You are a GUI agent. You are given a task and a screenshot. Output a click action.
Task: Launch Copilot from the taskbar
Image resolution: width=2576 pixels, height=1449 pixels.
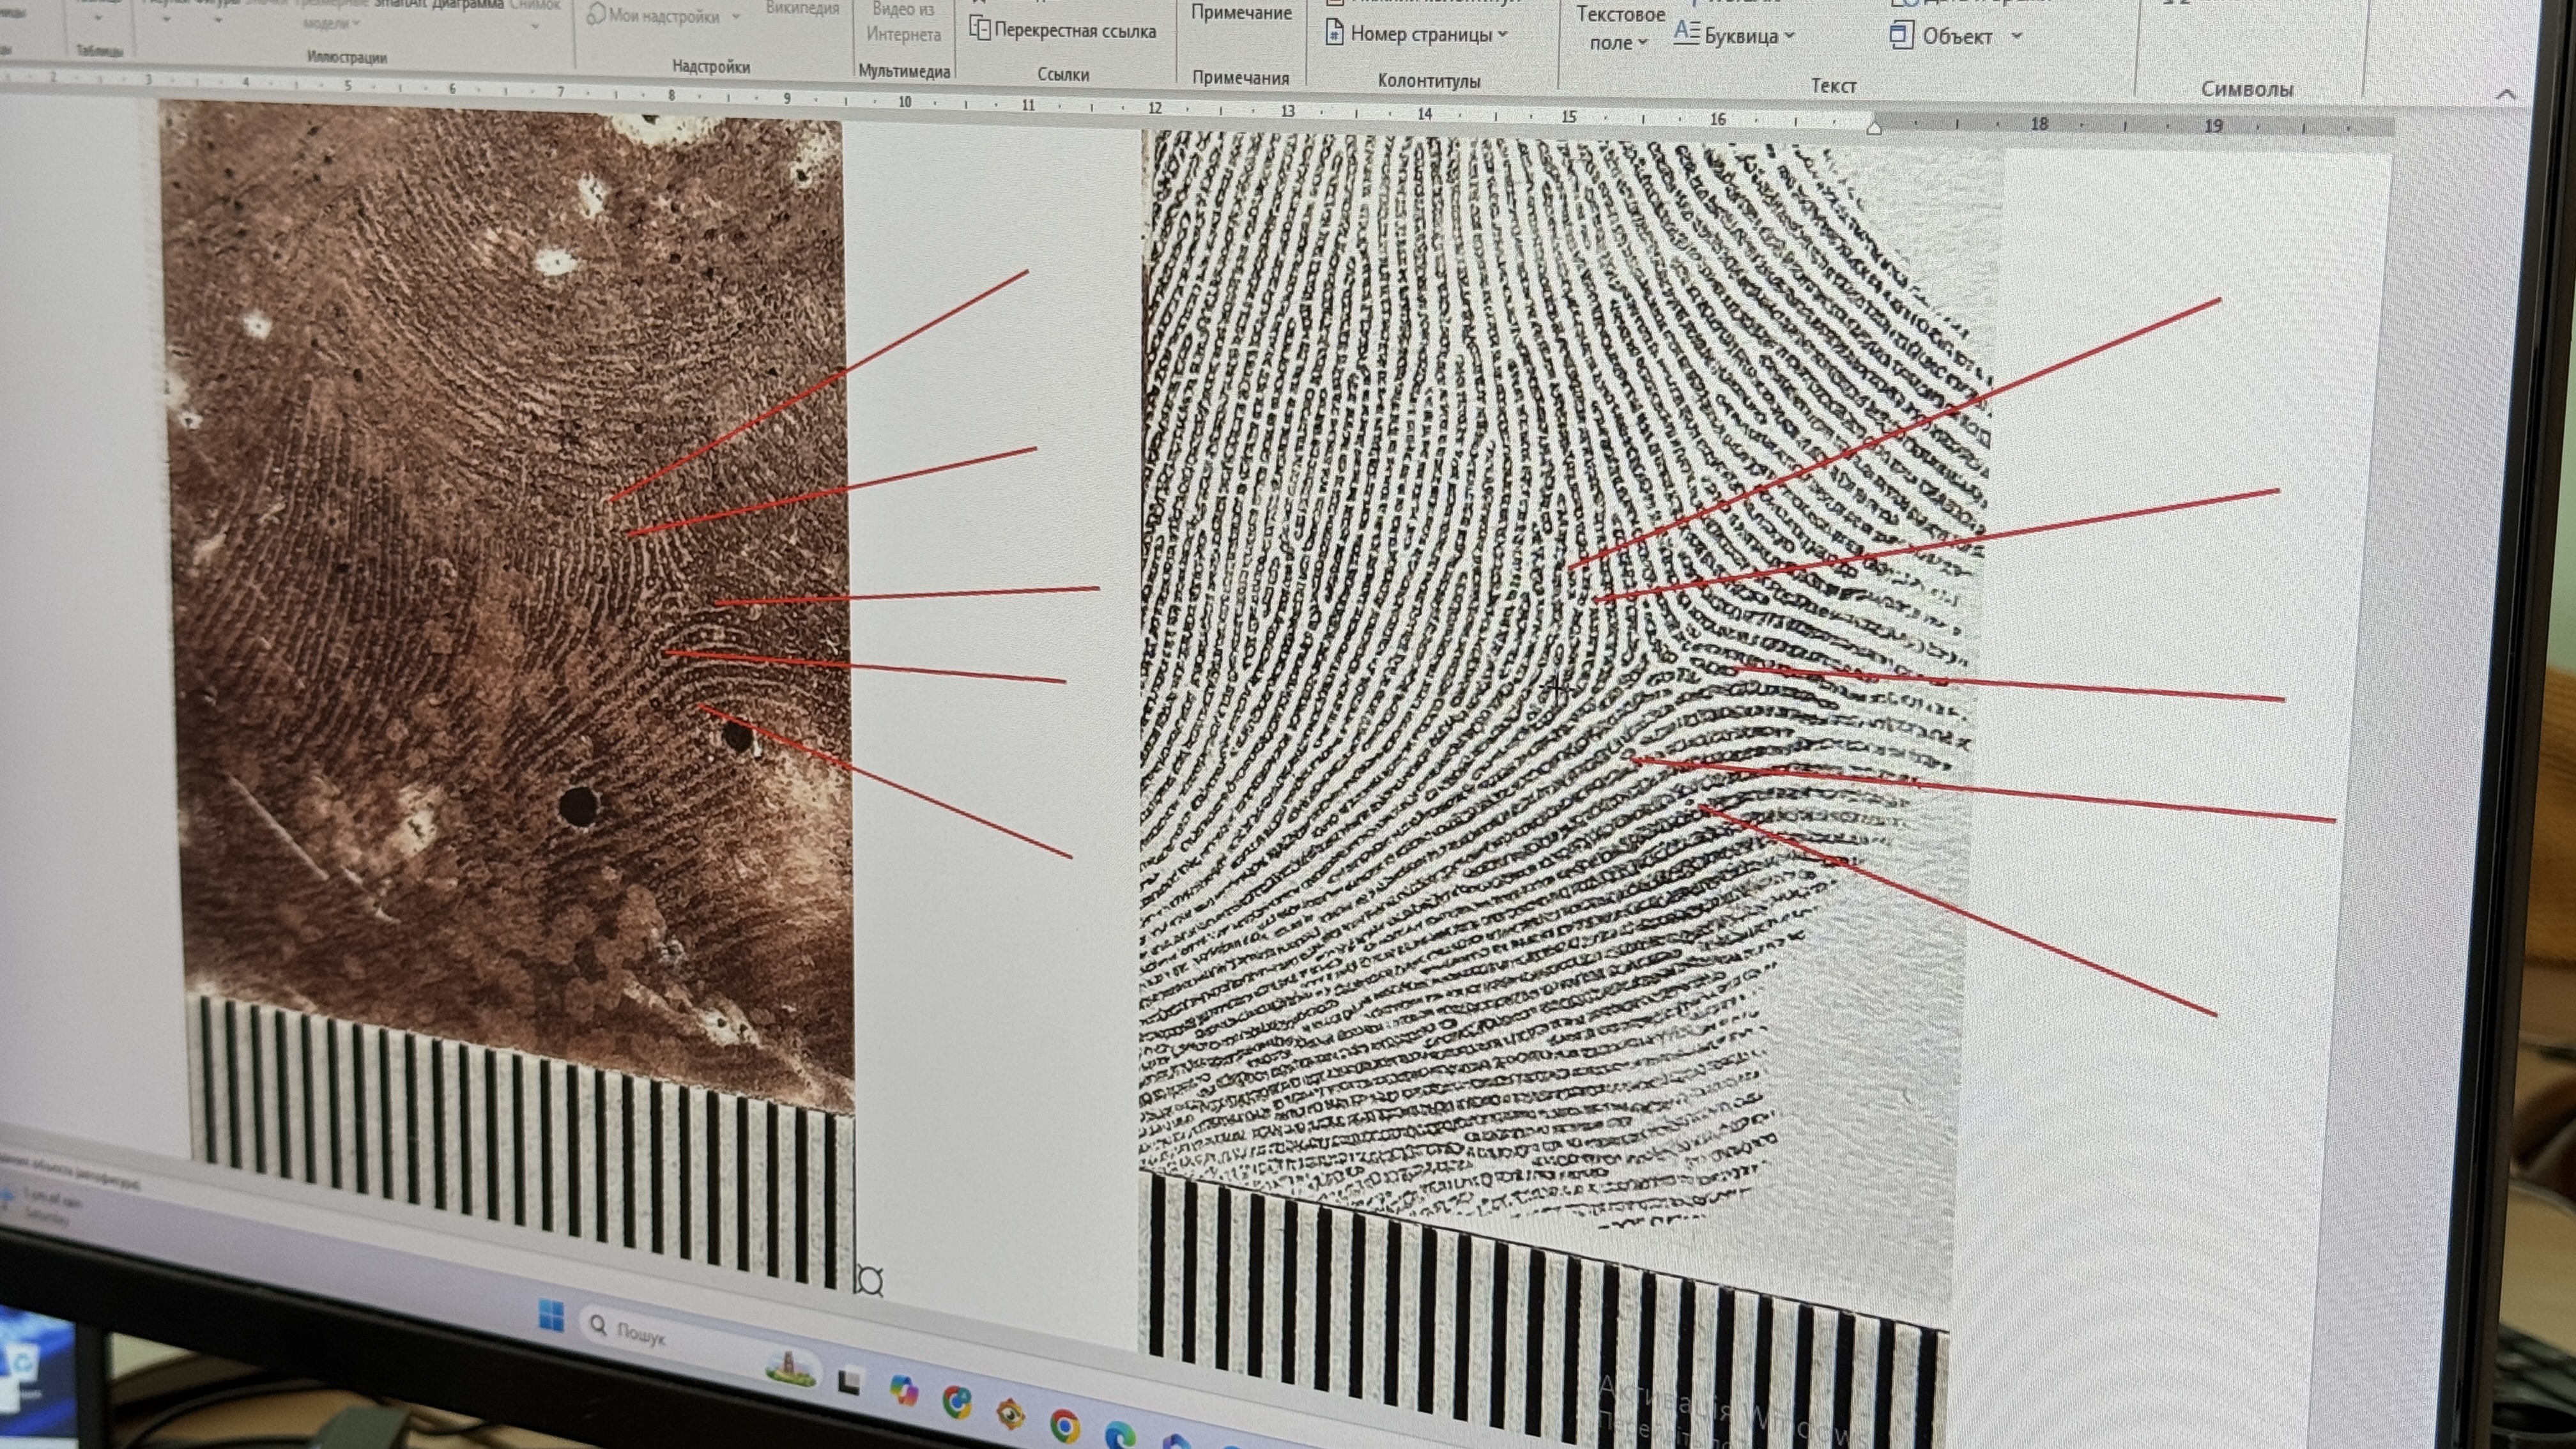(x=904, y=1391)
